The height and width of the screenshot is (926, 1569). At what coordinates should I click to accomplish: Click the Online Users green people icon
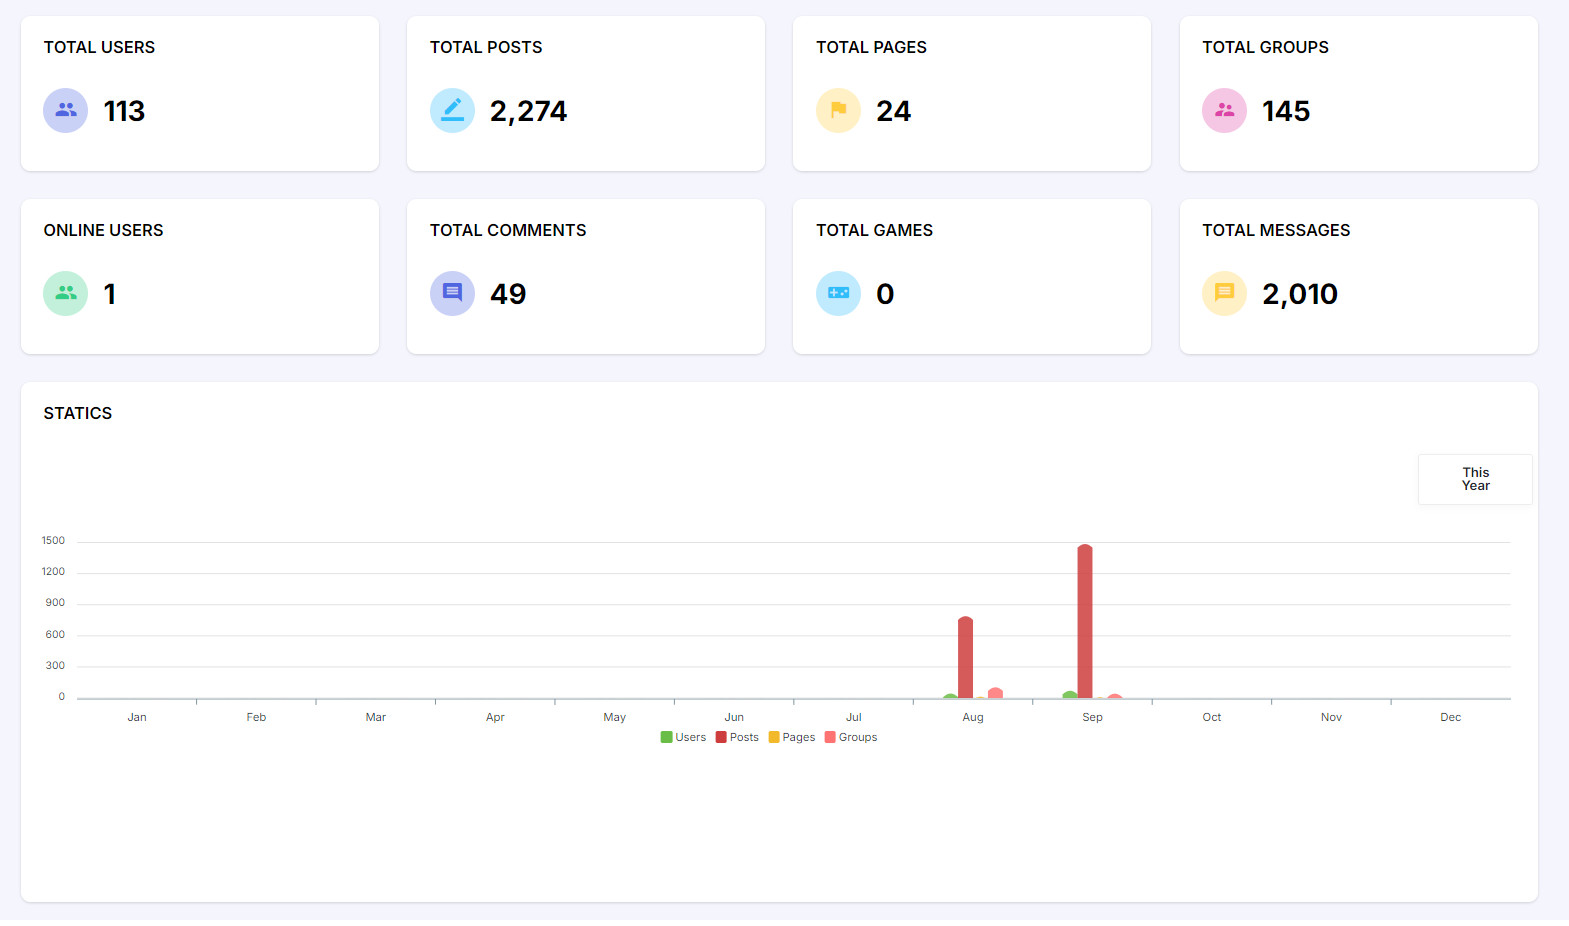tap(65, 293)
